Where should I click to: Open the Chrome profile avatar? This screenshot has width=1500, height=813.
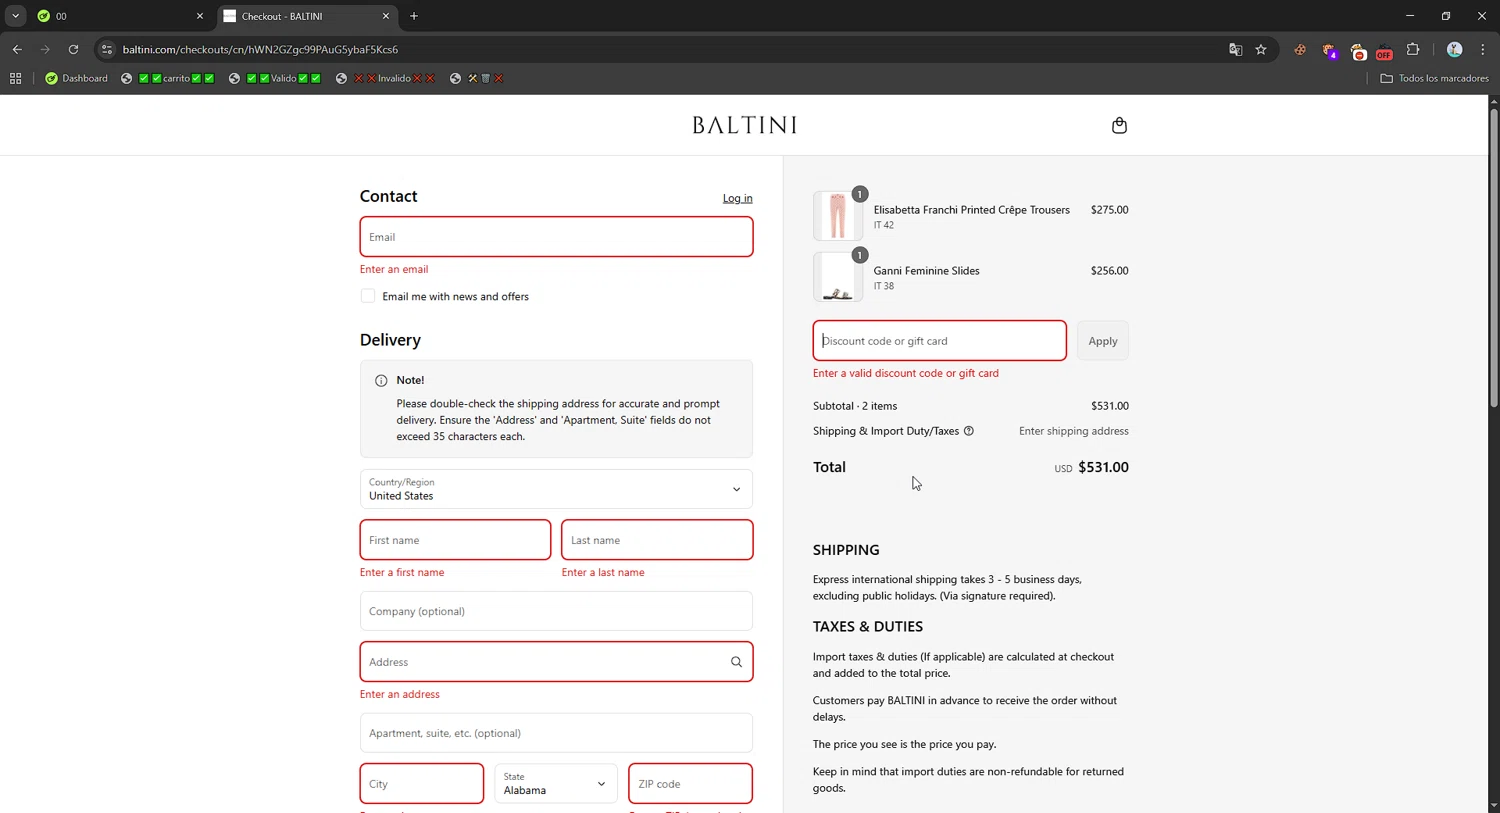click(x=1455, y=49)
